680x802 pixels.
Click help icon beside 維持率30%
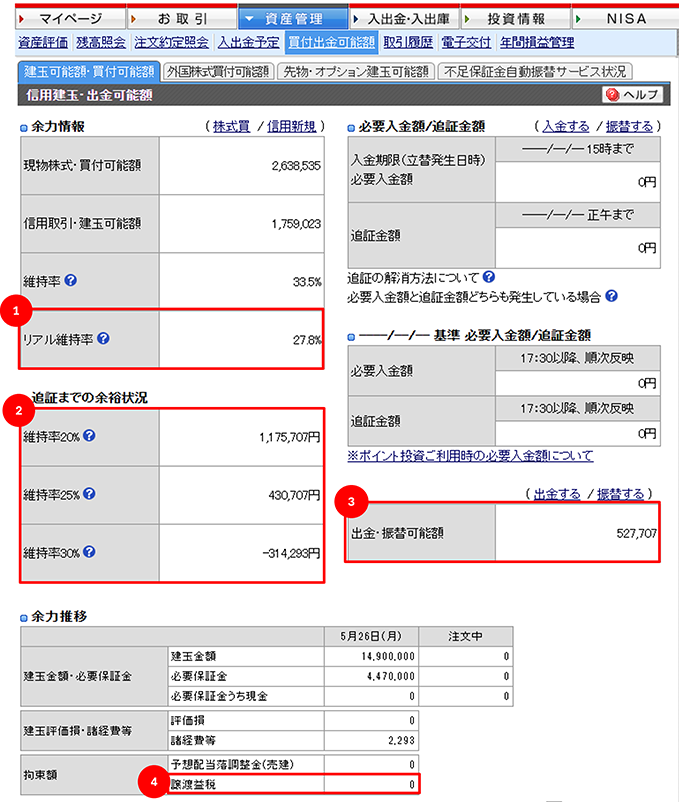[x=89, y=552]
